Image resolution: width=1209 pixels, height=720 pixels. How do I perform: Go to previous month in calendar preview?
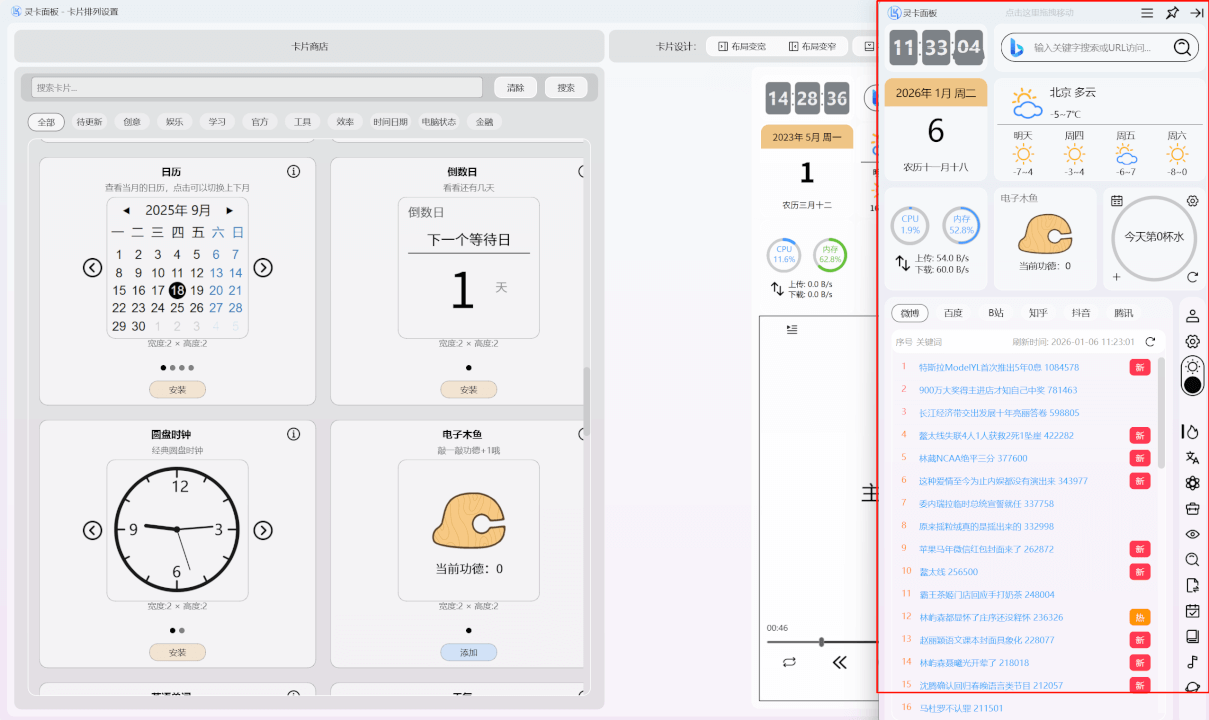coord(126,211)
